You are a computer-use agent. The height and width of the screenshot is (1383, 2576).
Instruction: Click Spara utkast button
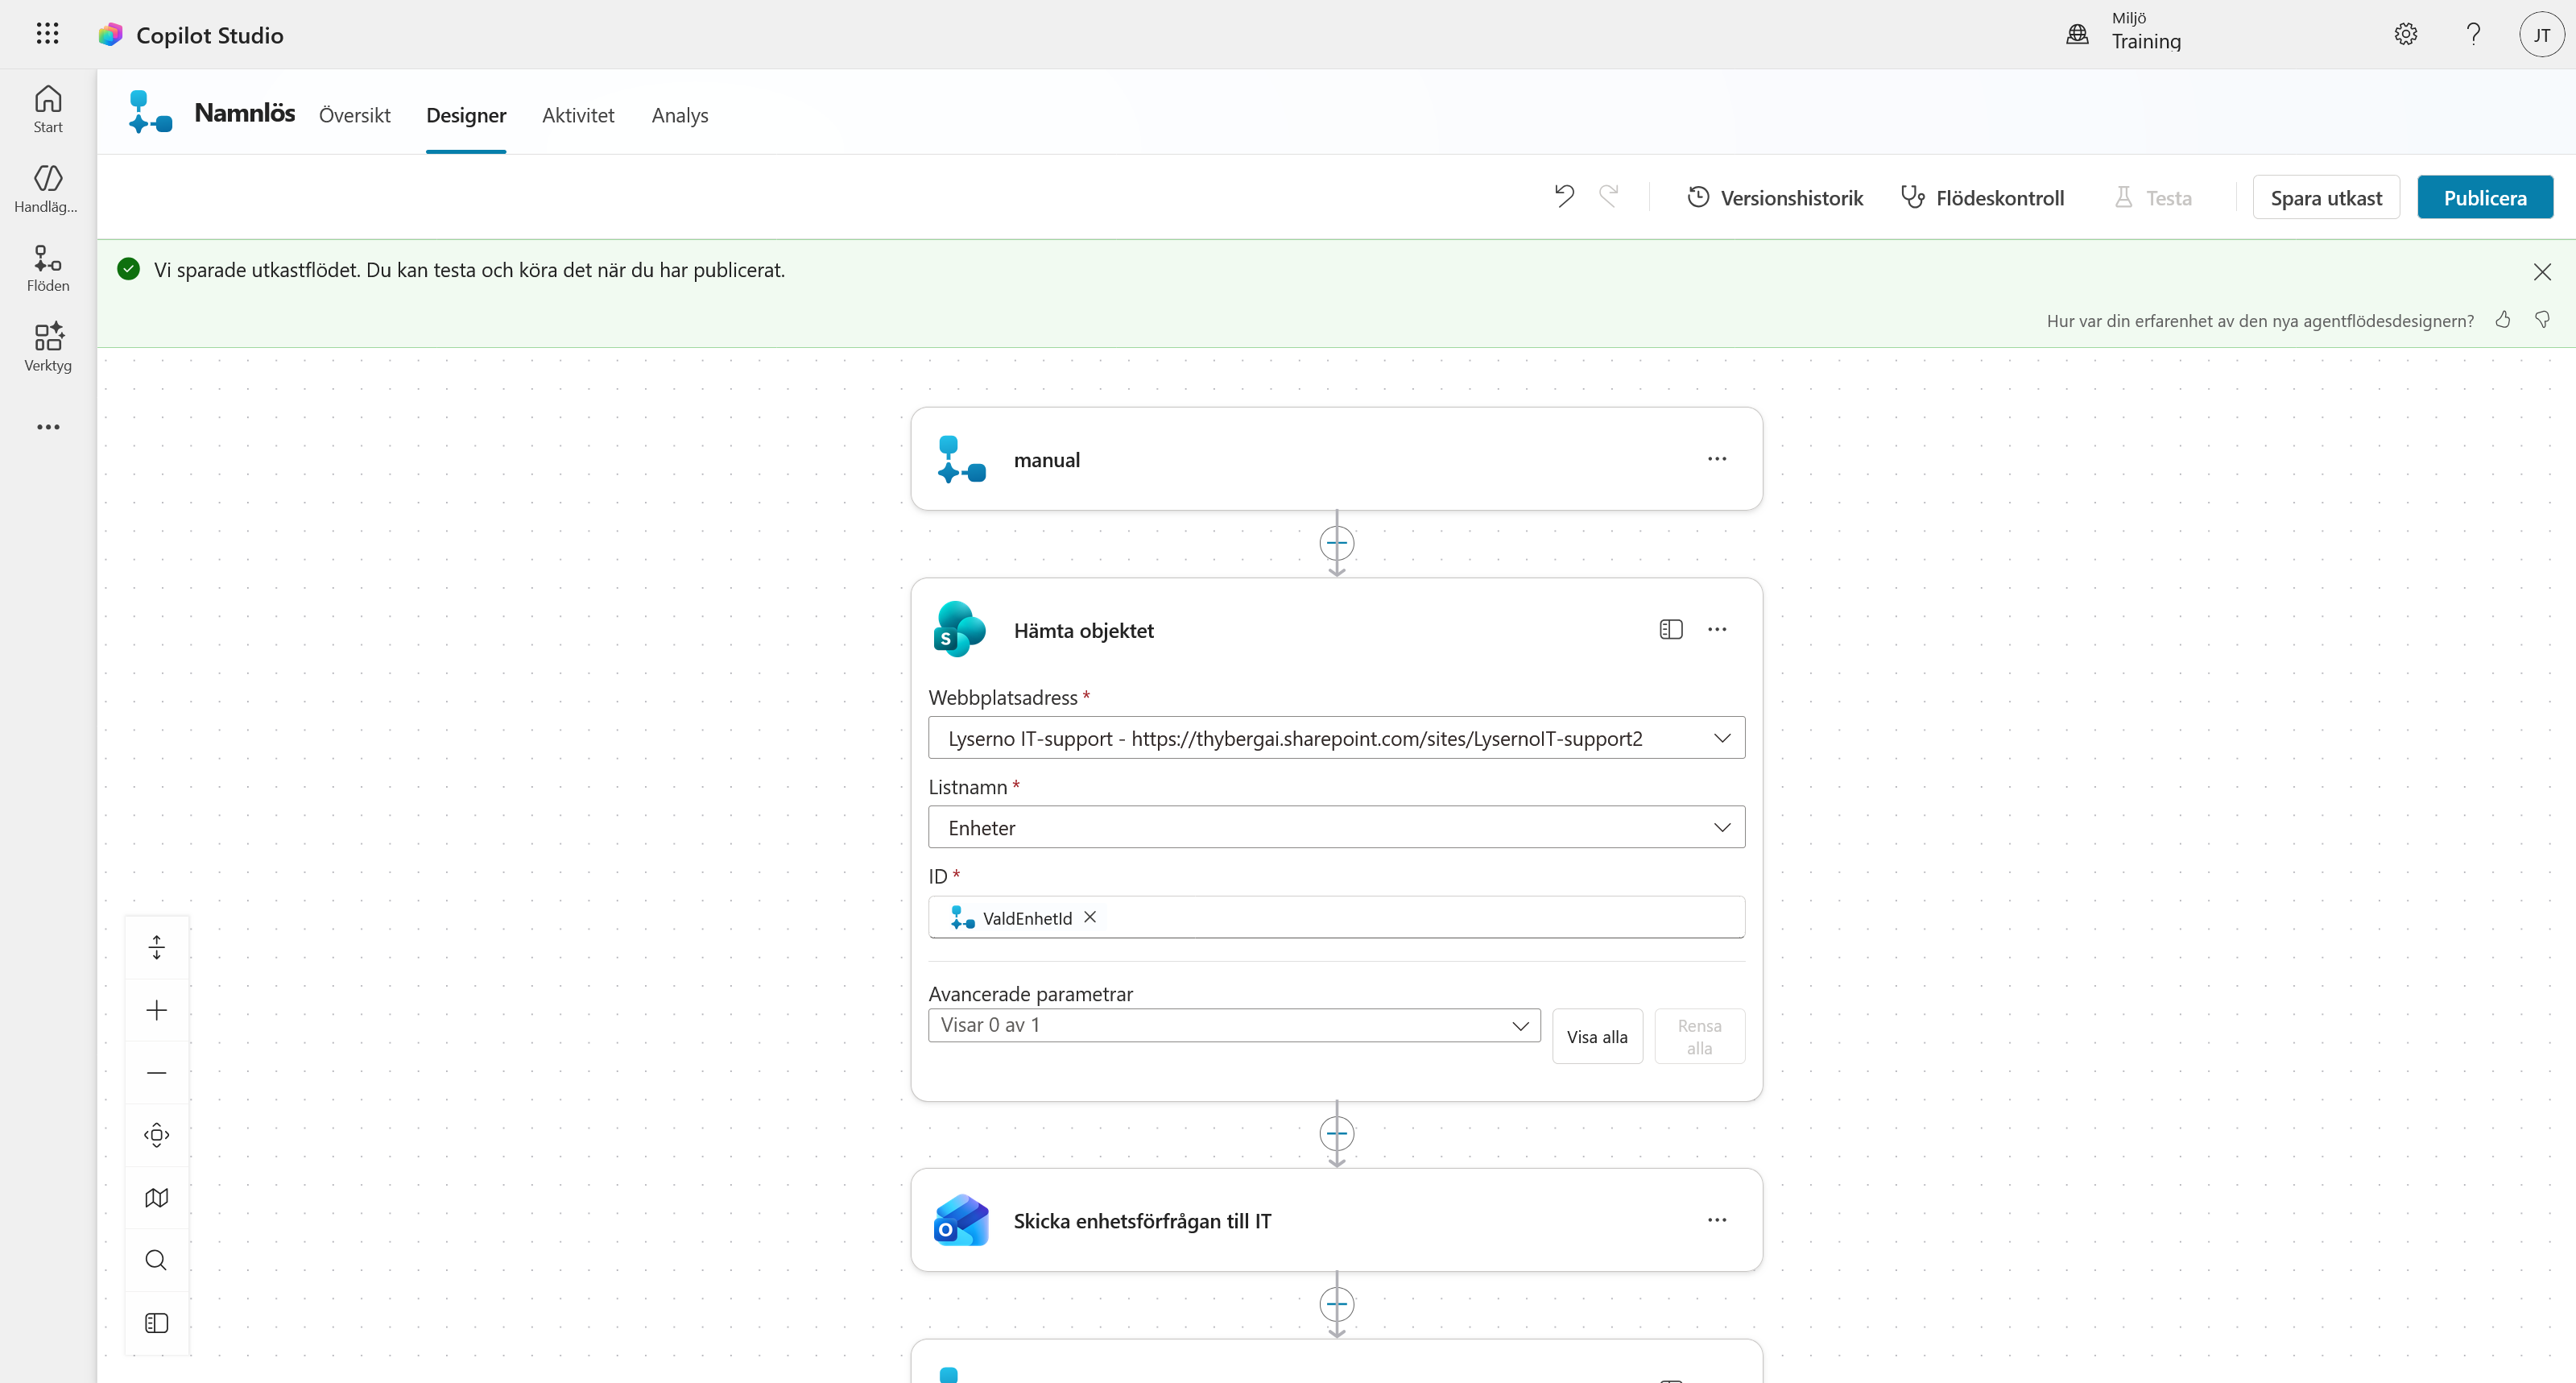2326,197
